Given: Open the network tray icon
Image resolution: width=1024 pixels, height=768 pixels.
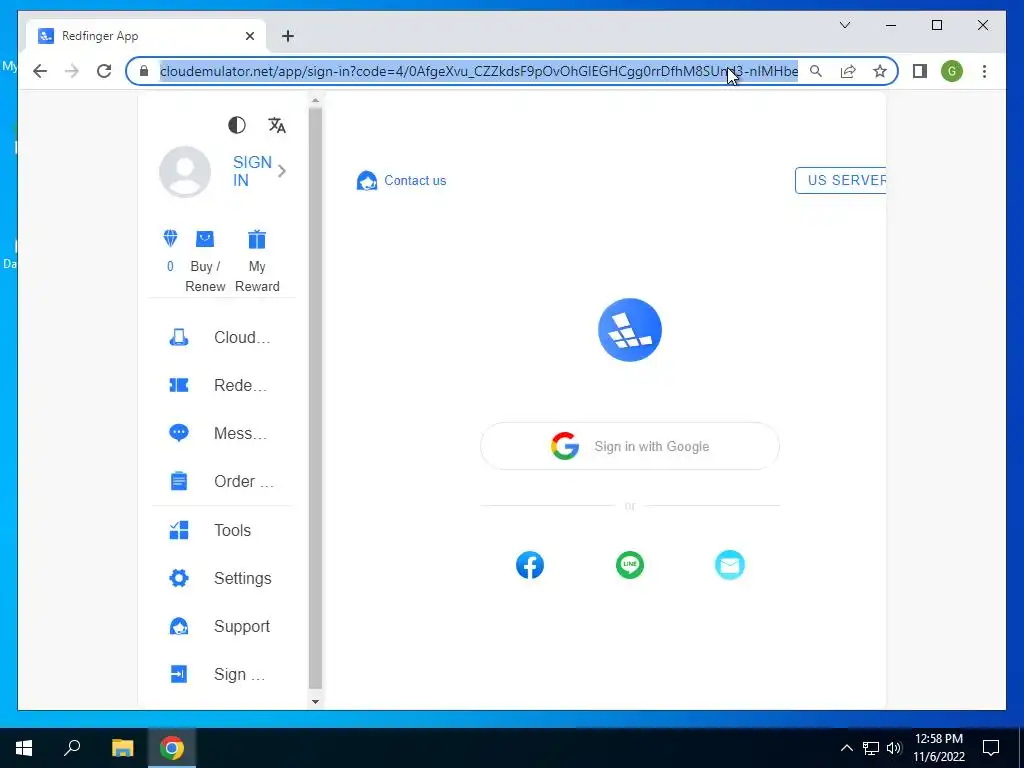Looking at the screenshot, I should (x=871, y=748).
